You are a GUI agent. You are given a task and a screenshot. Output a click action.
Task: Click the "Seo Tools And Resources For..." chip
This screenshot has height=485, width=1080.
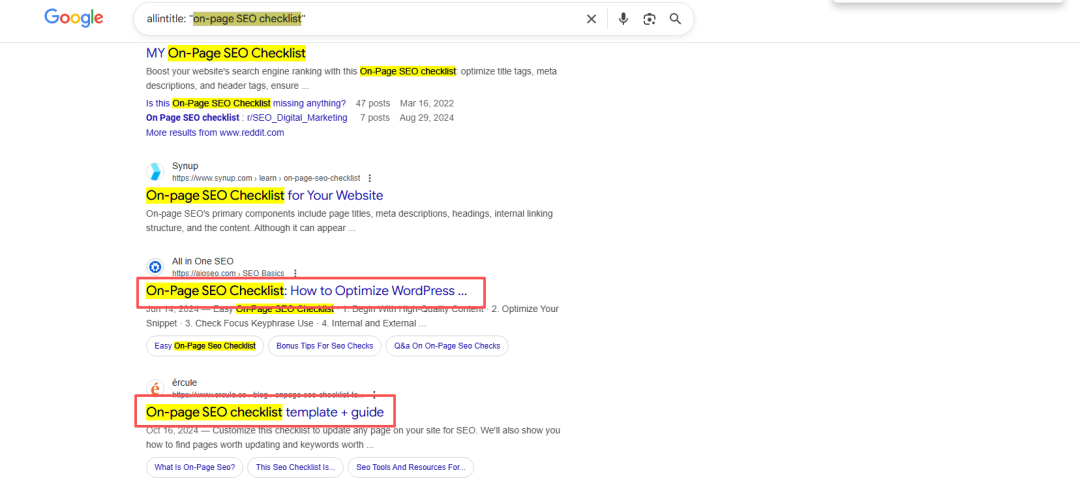tap(411, 467)
